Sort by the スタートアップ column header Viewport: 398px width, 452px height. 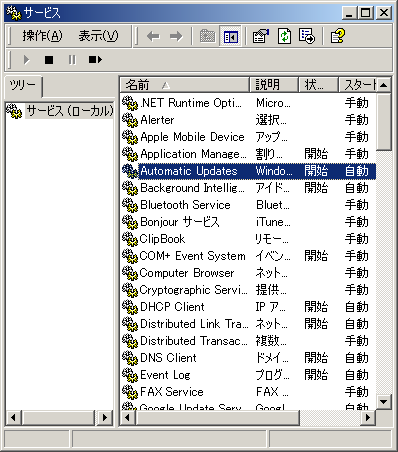[357, 85]
